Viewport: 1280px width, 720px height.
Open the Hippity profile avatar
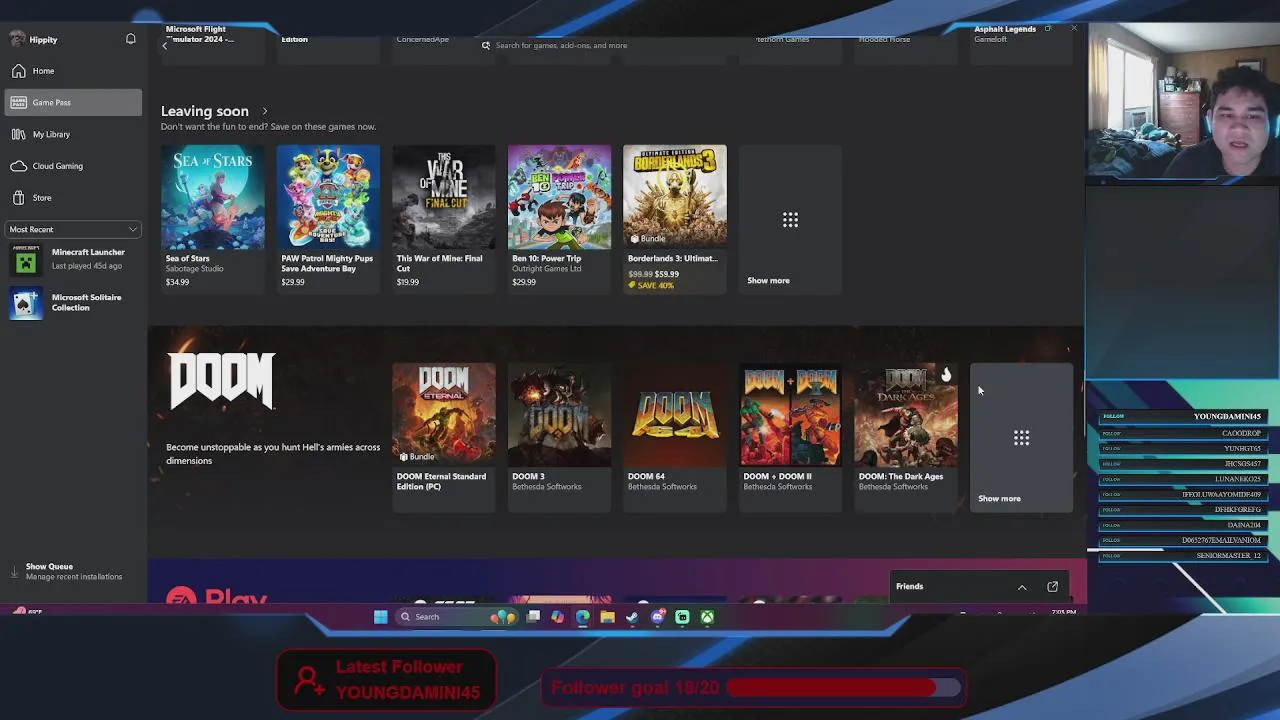tap(17, 39)
